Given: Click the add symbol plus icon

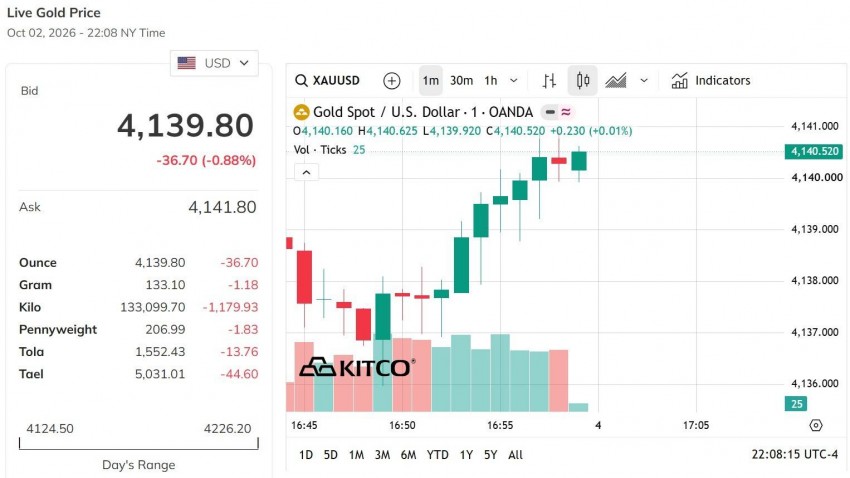Looking at the screenshot, I should click(x=391, y=81).
